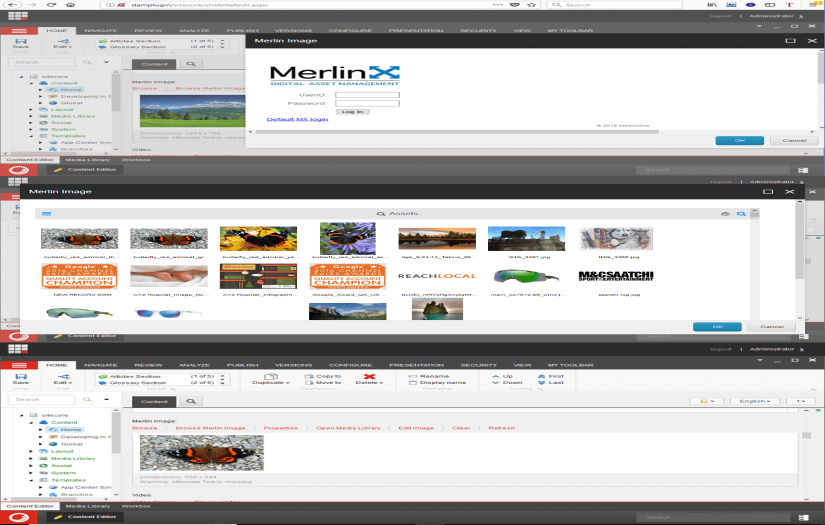
Task: Open Edit dropdown in the butterfly item window
Action: pos(63,379)
